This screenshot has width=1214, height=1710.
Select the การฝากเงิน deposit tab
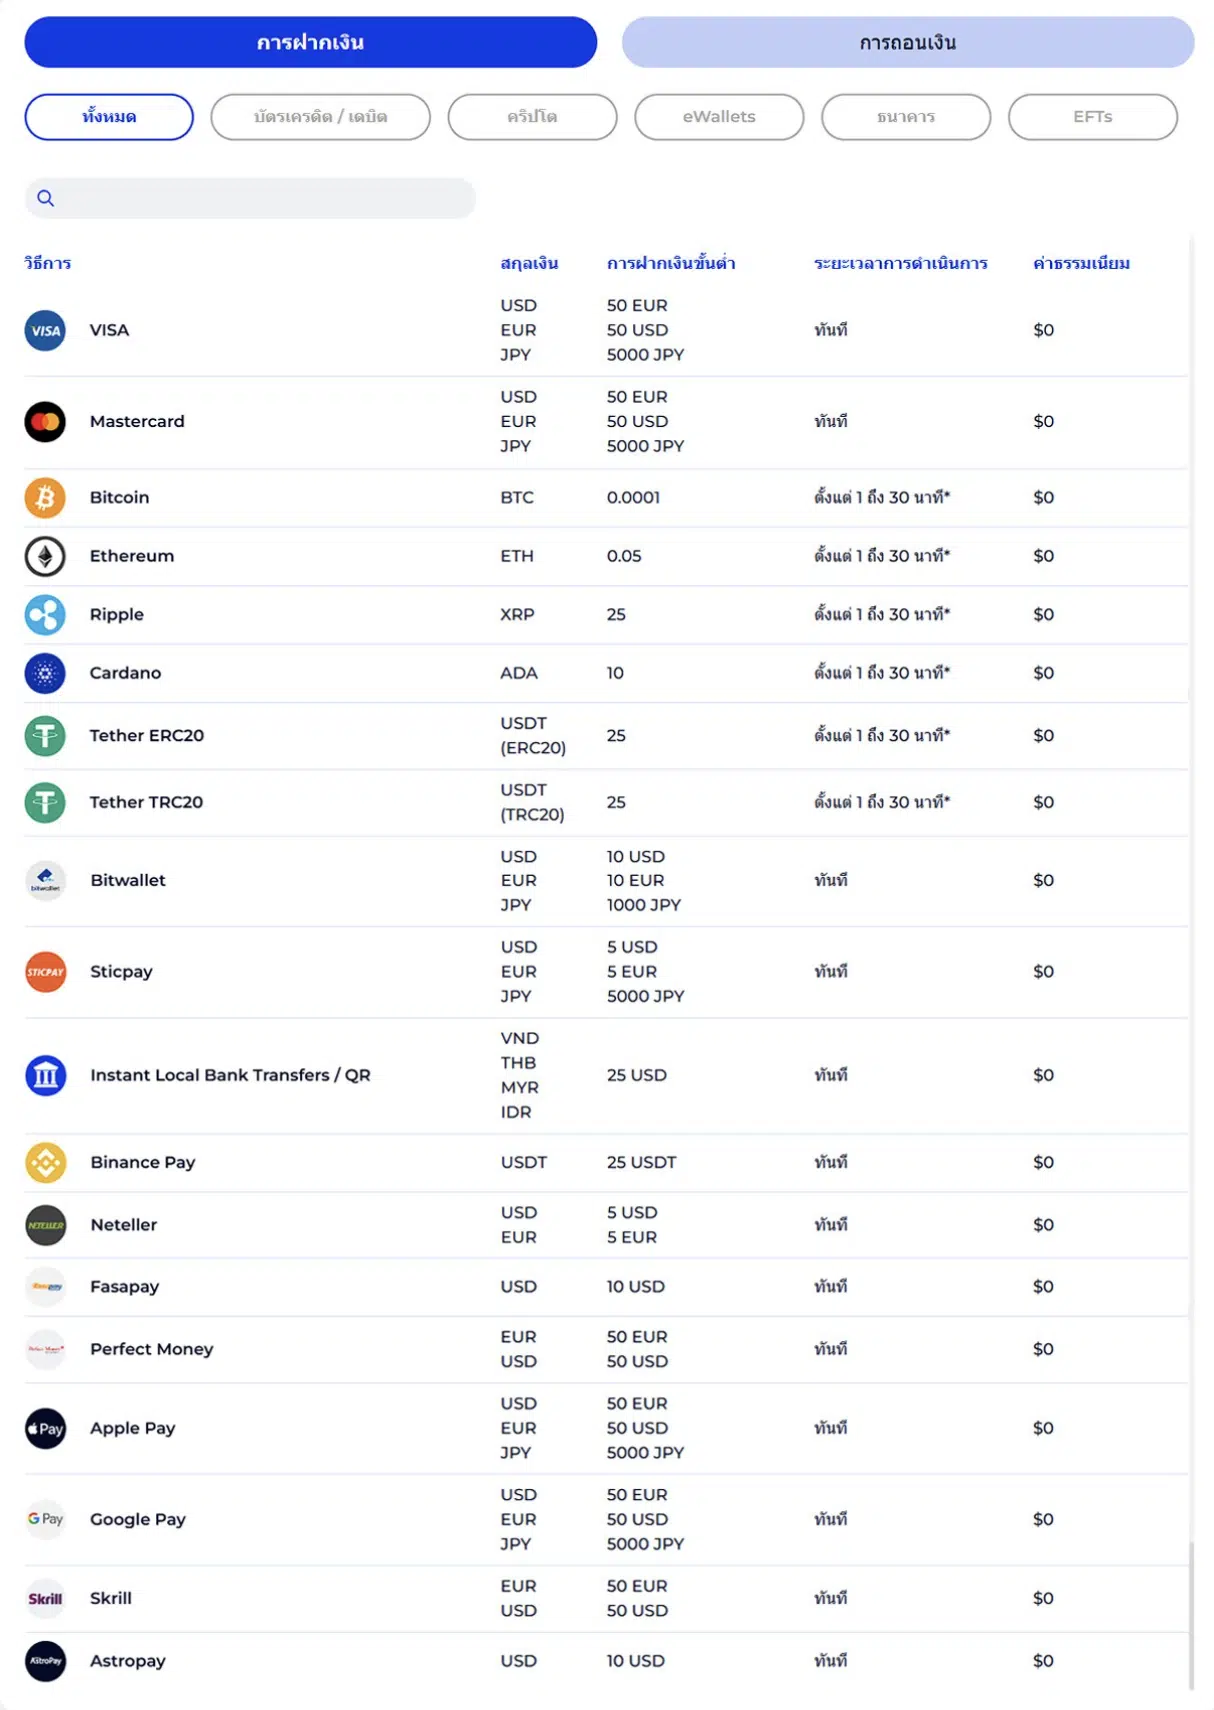[311, 42]
